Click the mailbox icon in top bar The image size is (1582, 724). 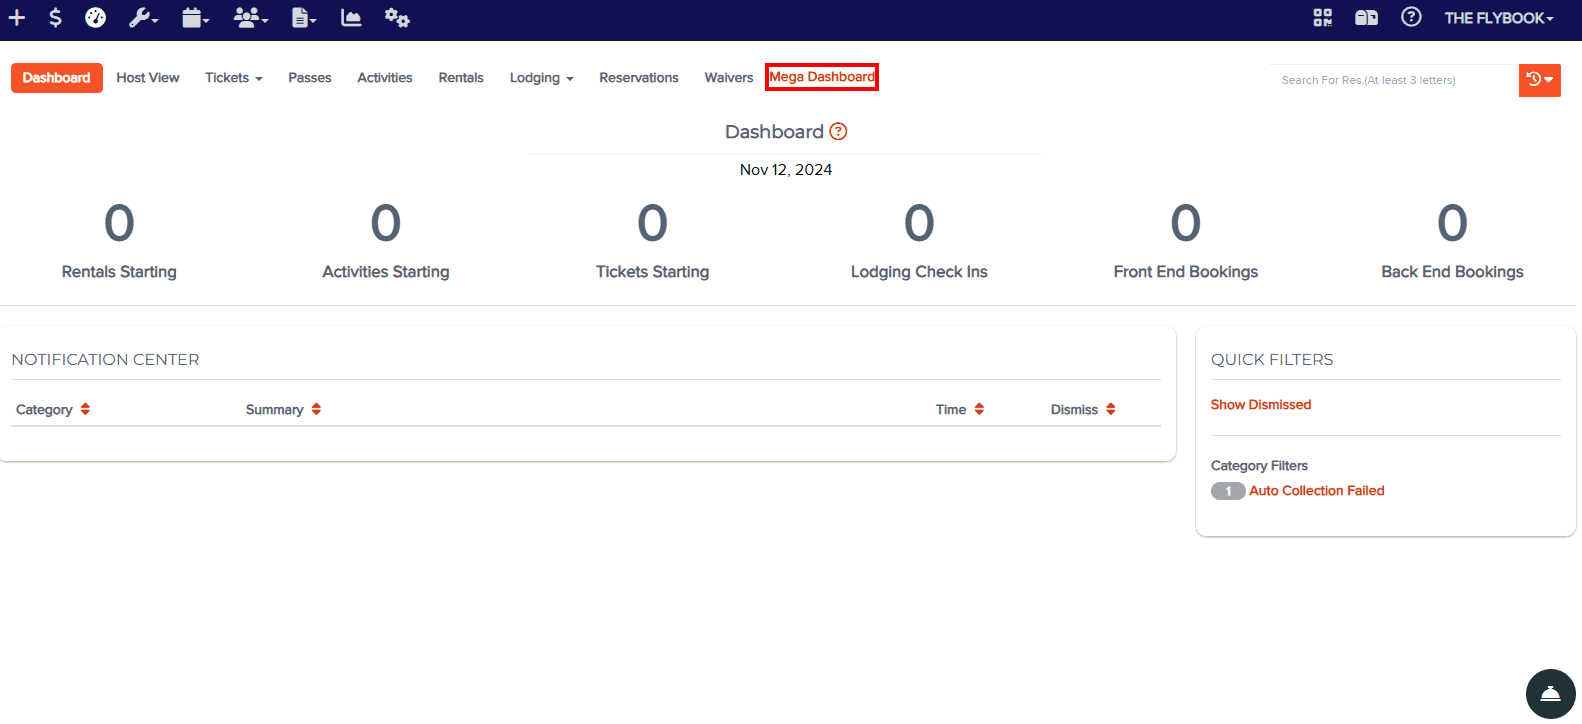[1367, 18]
